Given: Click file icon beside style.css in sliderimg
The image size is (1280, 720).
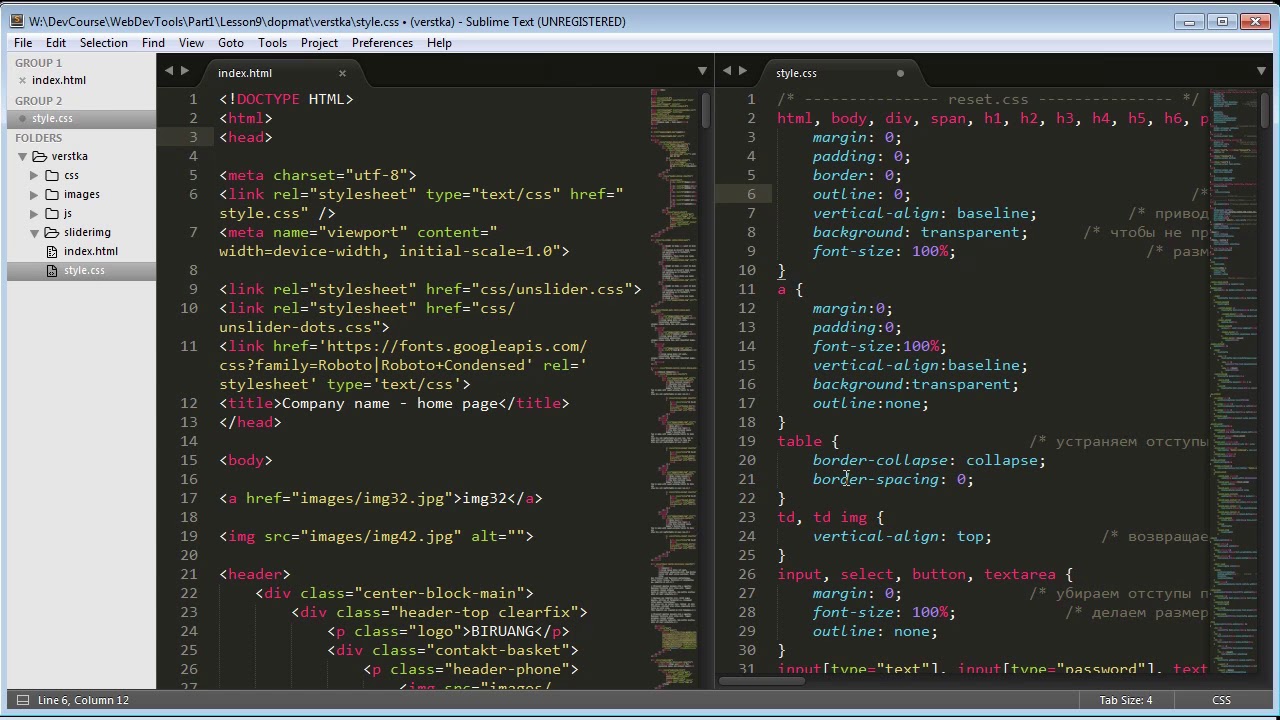Looking at the screenshot, I should pyautogui.click(x=53, y=270).
